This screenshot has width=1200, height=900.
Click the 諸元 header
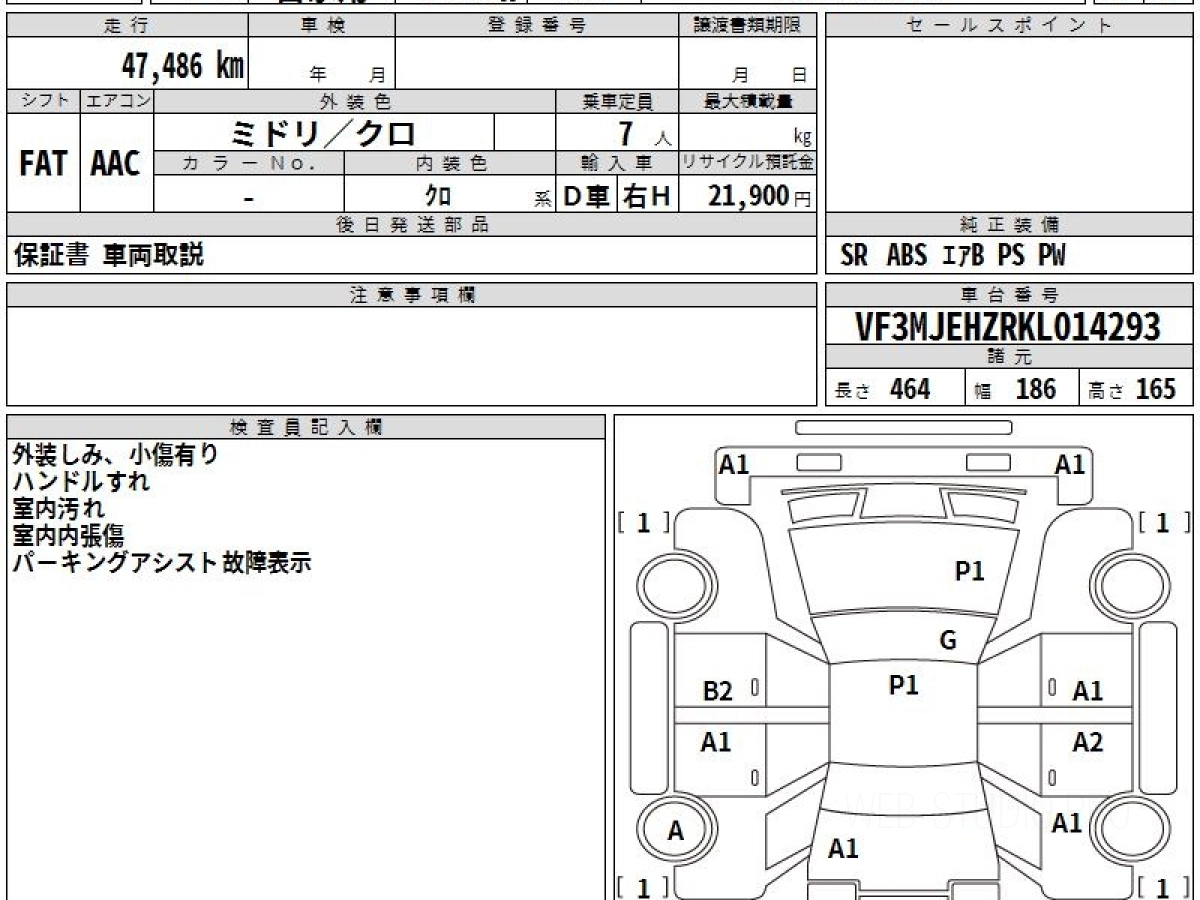pyautogui.click(x=1010, y=358)
